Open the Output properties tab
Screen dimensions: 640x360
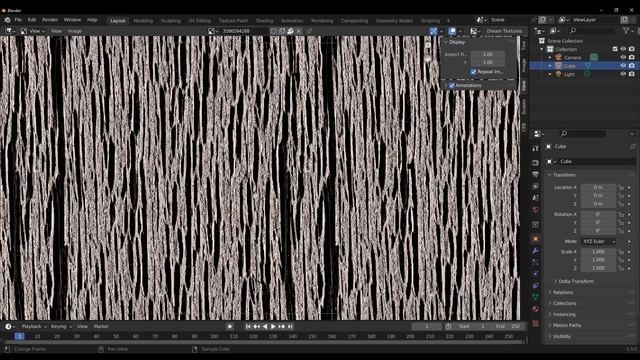pos(536,175)
